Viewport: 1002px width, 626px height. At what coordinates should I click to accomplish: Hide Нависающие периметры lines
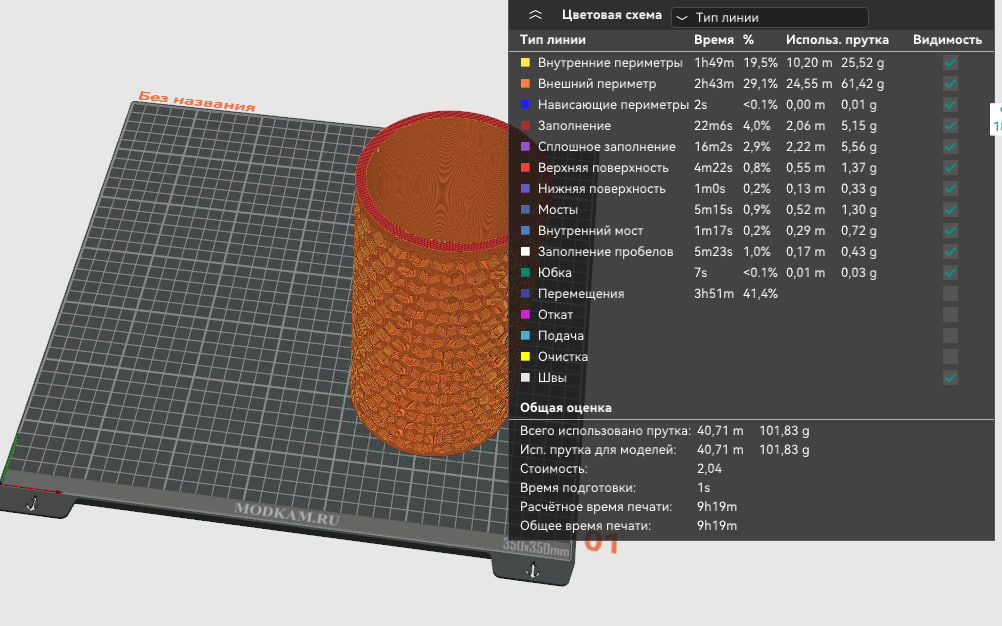(x=950, y=105)
